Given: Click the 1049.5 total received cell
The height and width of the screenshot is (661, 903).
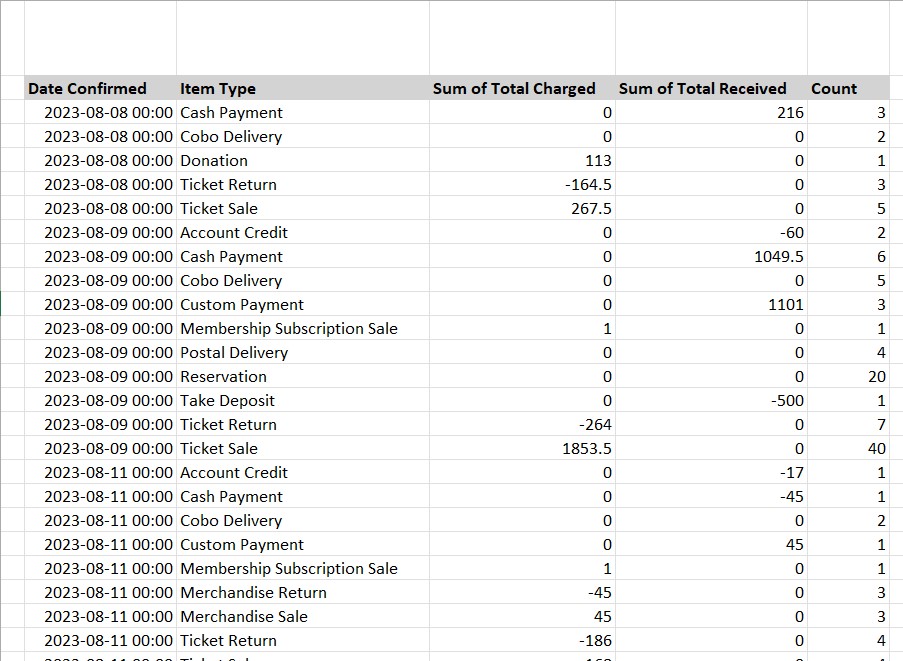Looking at the screenshot, I should pyautogui.click(x=711, y=257).
